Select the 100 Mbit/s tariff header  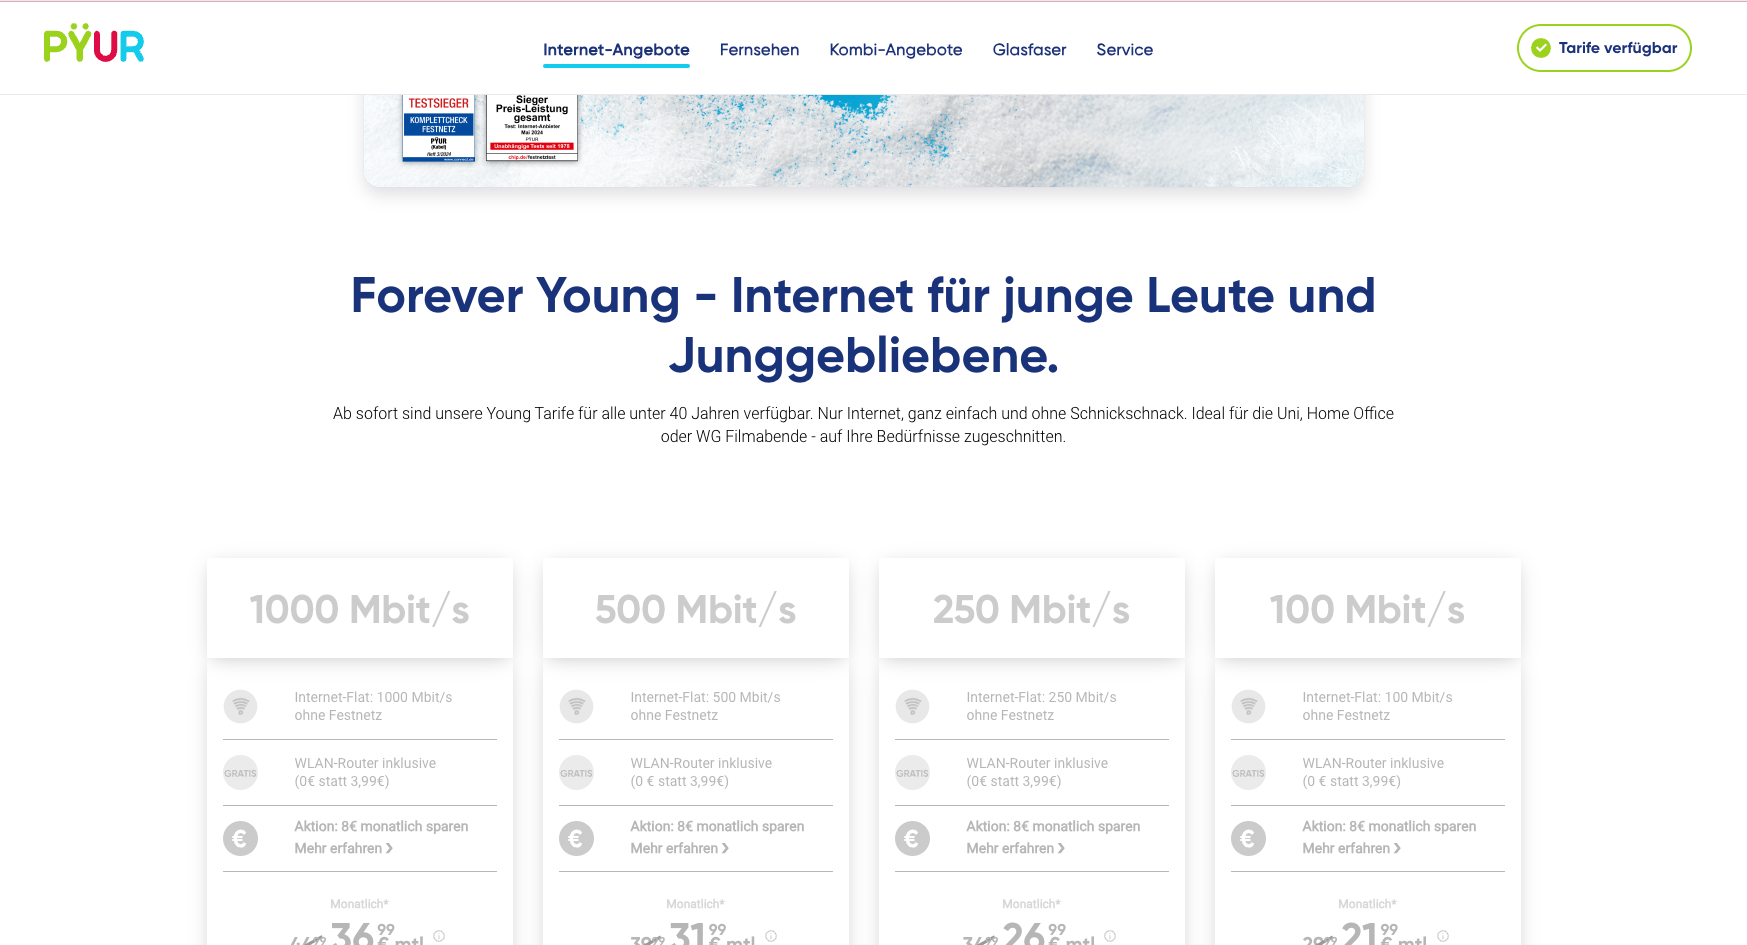tap(1368, 608)
